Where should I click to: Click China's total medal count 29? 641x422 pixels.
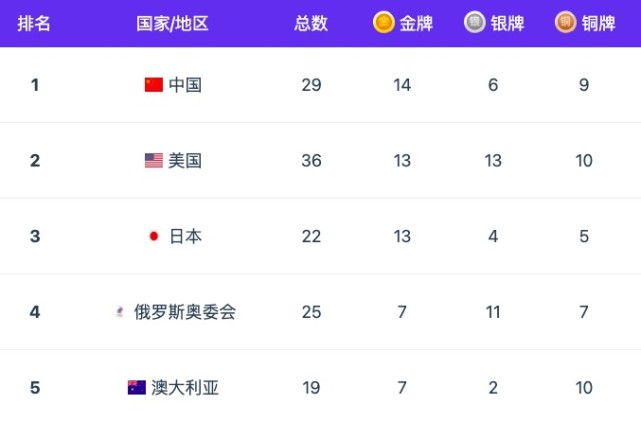(x=311, y=85)
